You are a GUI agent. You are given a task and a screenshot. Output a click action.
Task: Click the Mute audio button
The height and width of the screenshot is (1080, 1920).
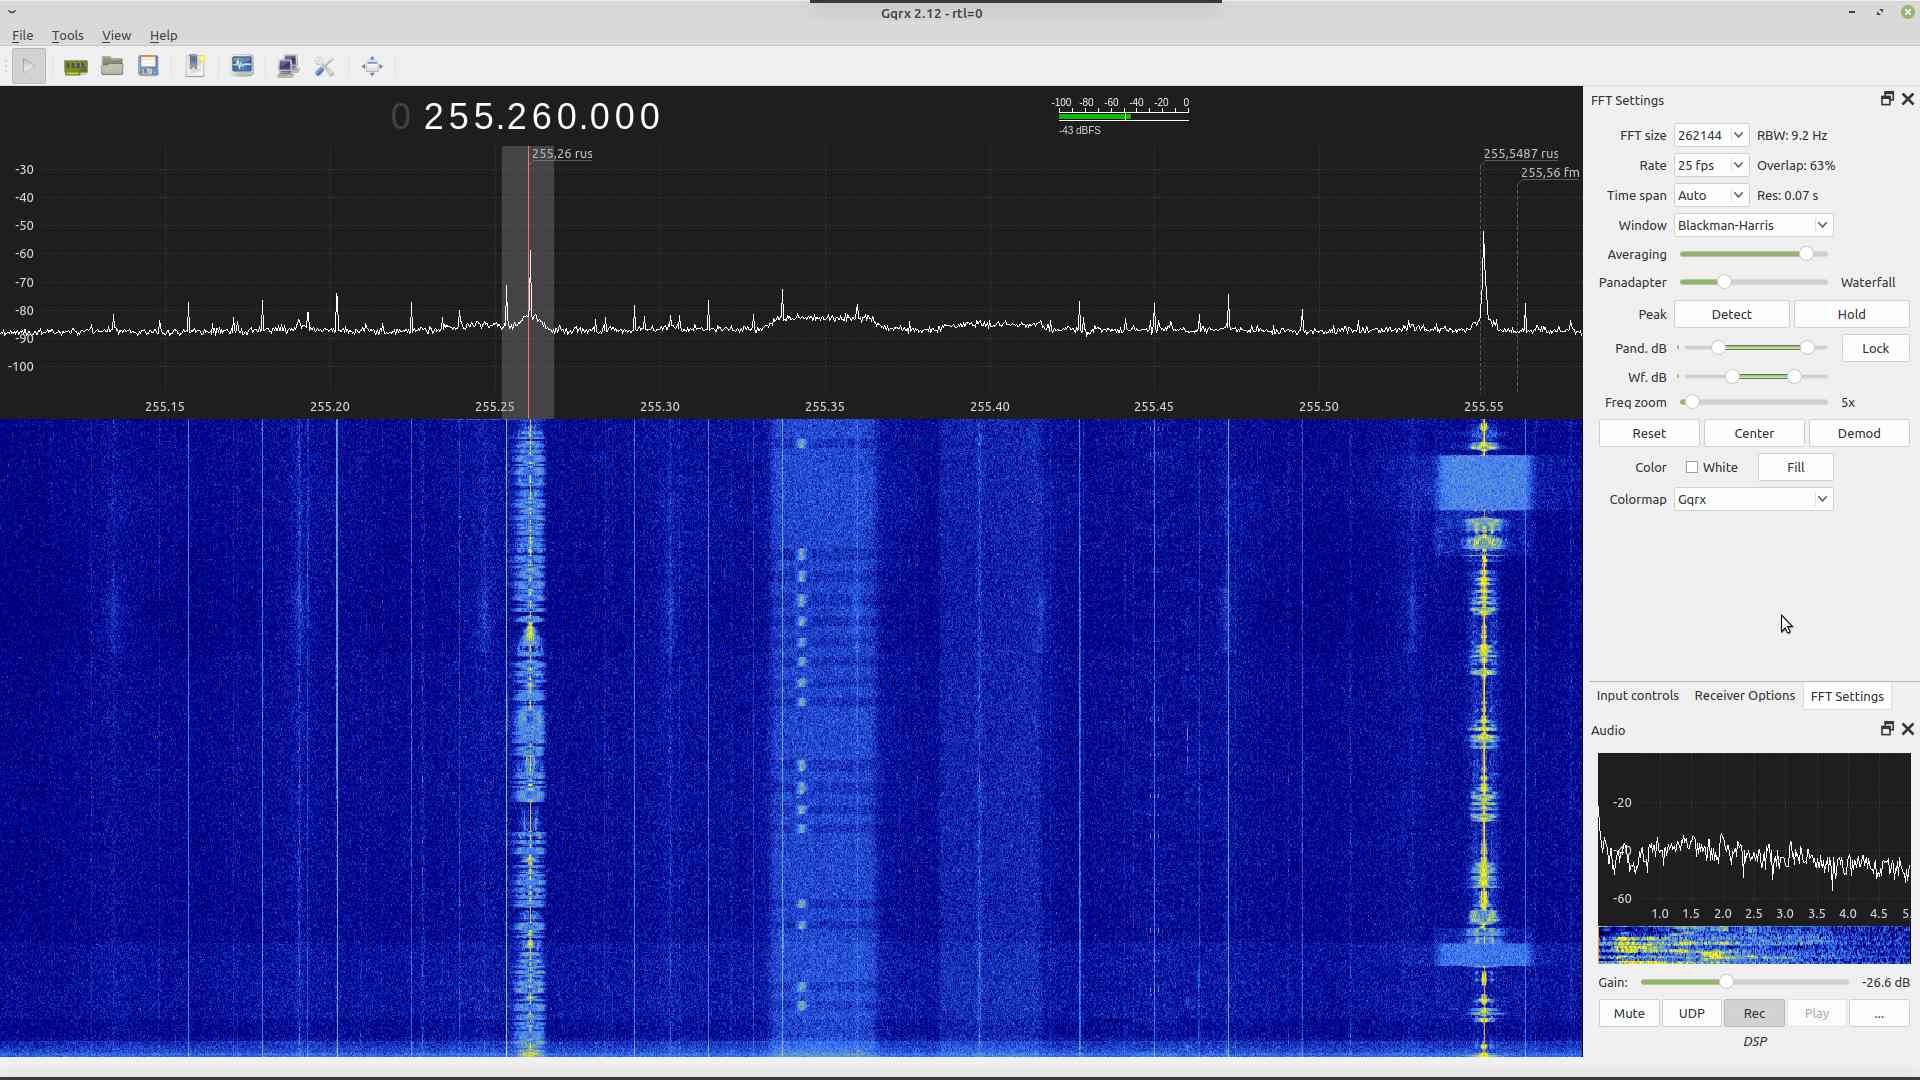(1628, 1013)
